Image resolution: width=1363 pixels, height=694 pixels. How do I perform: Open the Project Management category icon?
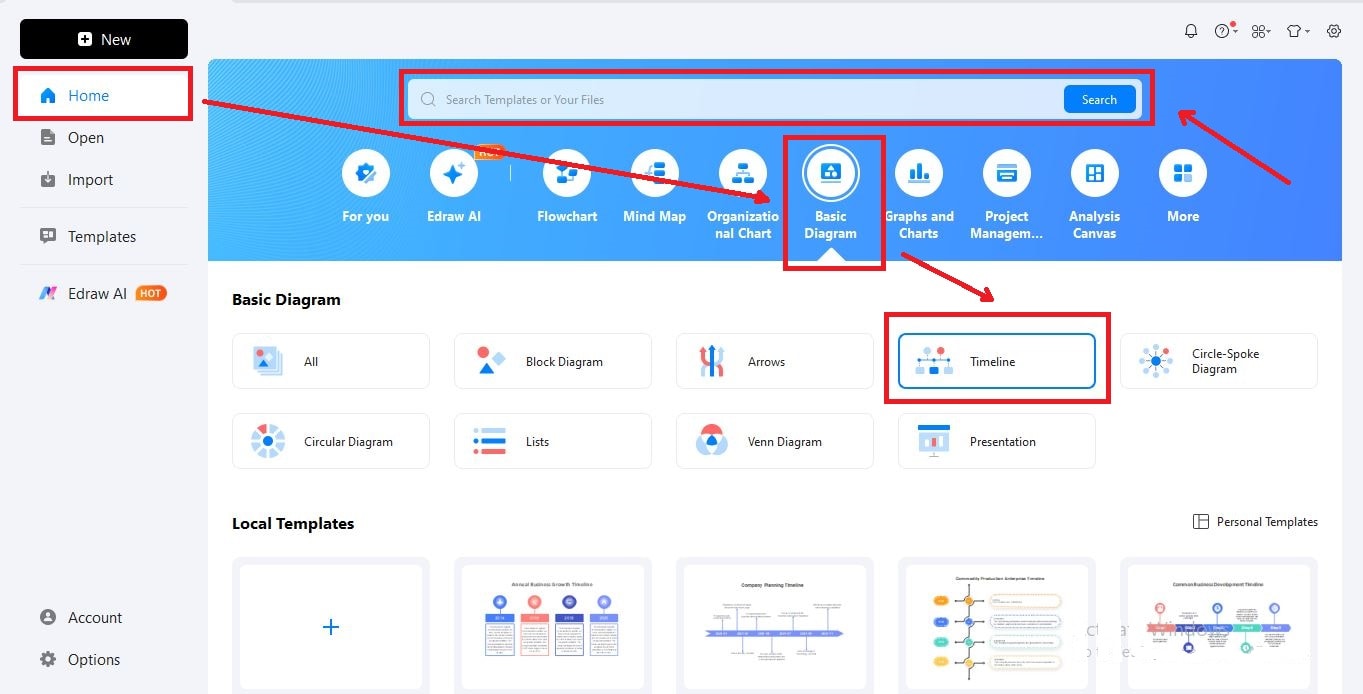(x=1006, y=172)
